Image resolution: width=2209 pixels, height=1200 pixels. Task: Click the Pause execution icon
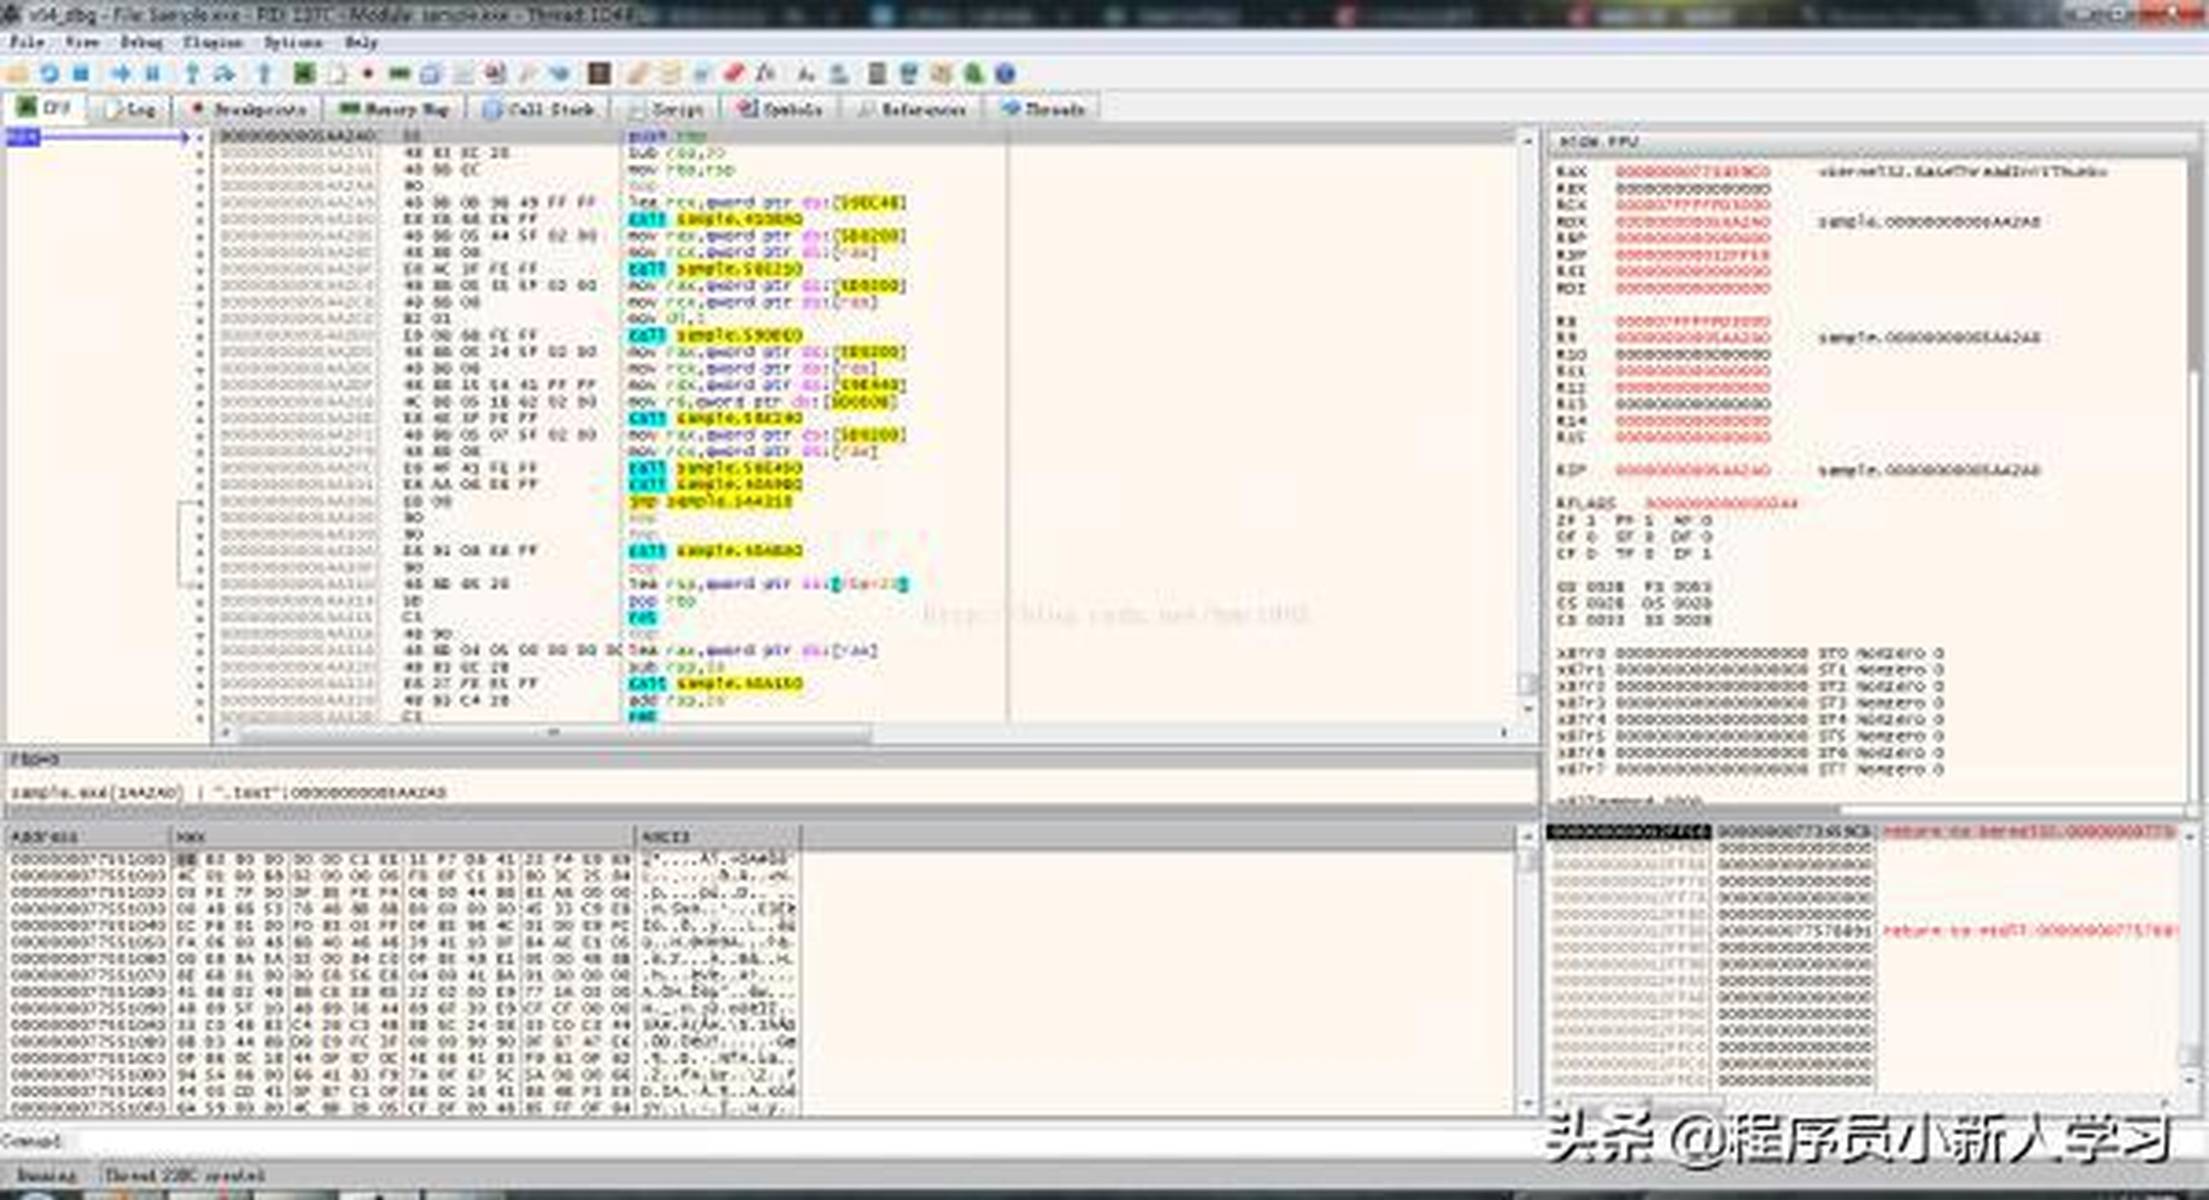coord(153,73)
